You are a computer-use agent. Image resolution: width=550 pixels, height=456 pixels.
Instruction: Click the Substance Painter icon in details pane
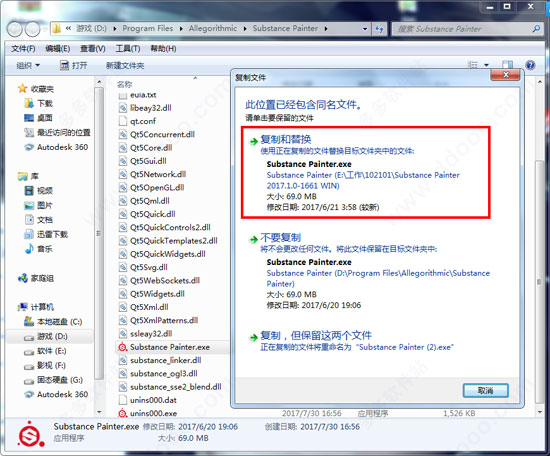coord(31,434)
